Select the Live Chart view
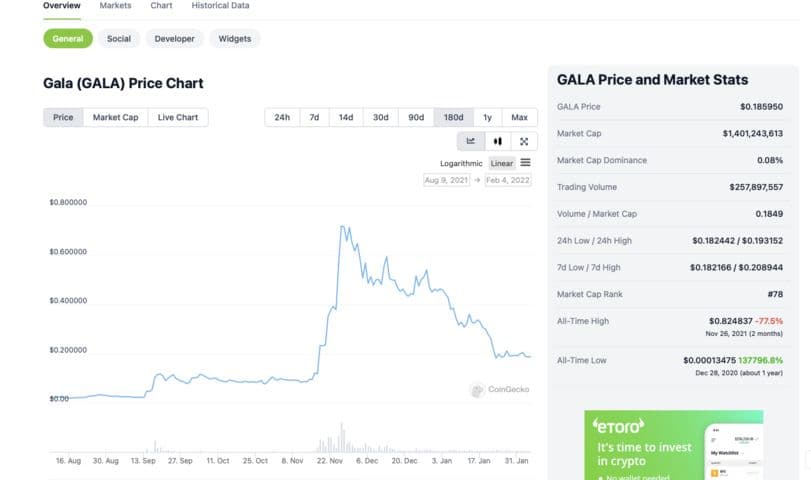This screenshot has width=811, height=480. (178, 117)
